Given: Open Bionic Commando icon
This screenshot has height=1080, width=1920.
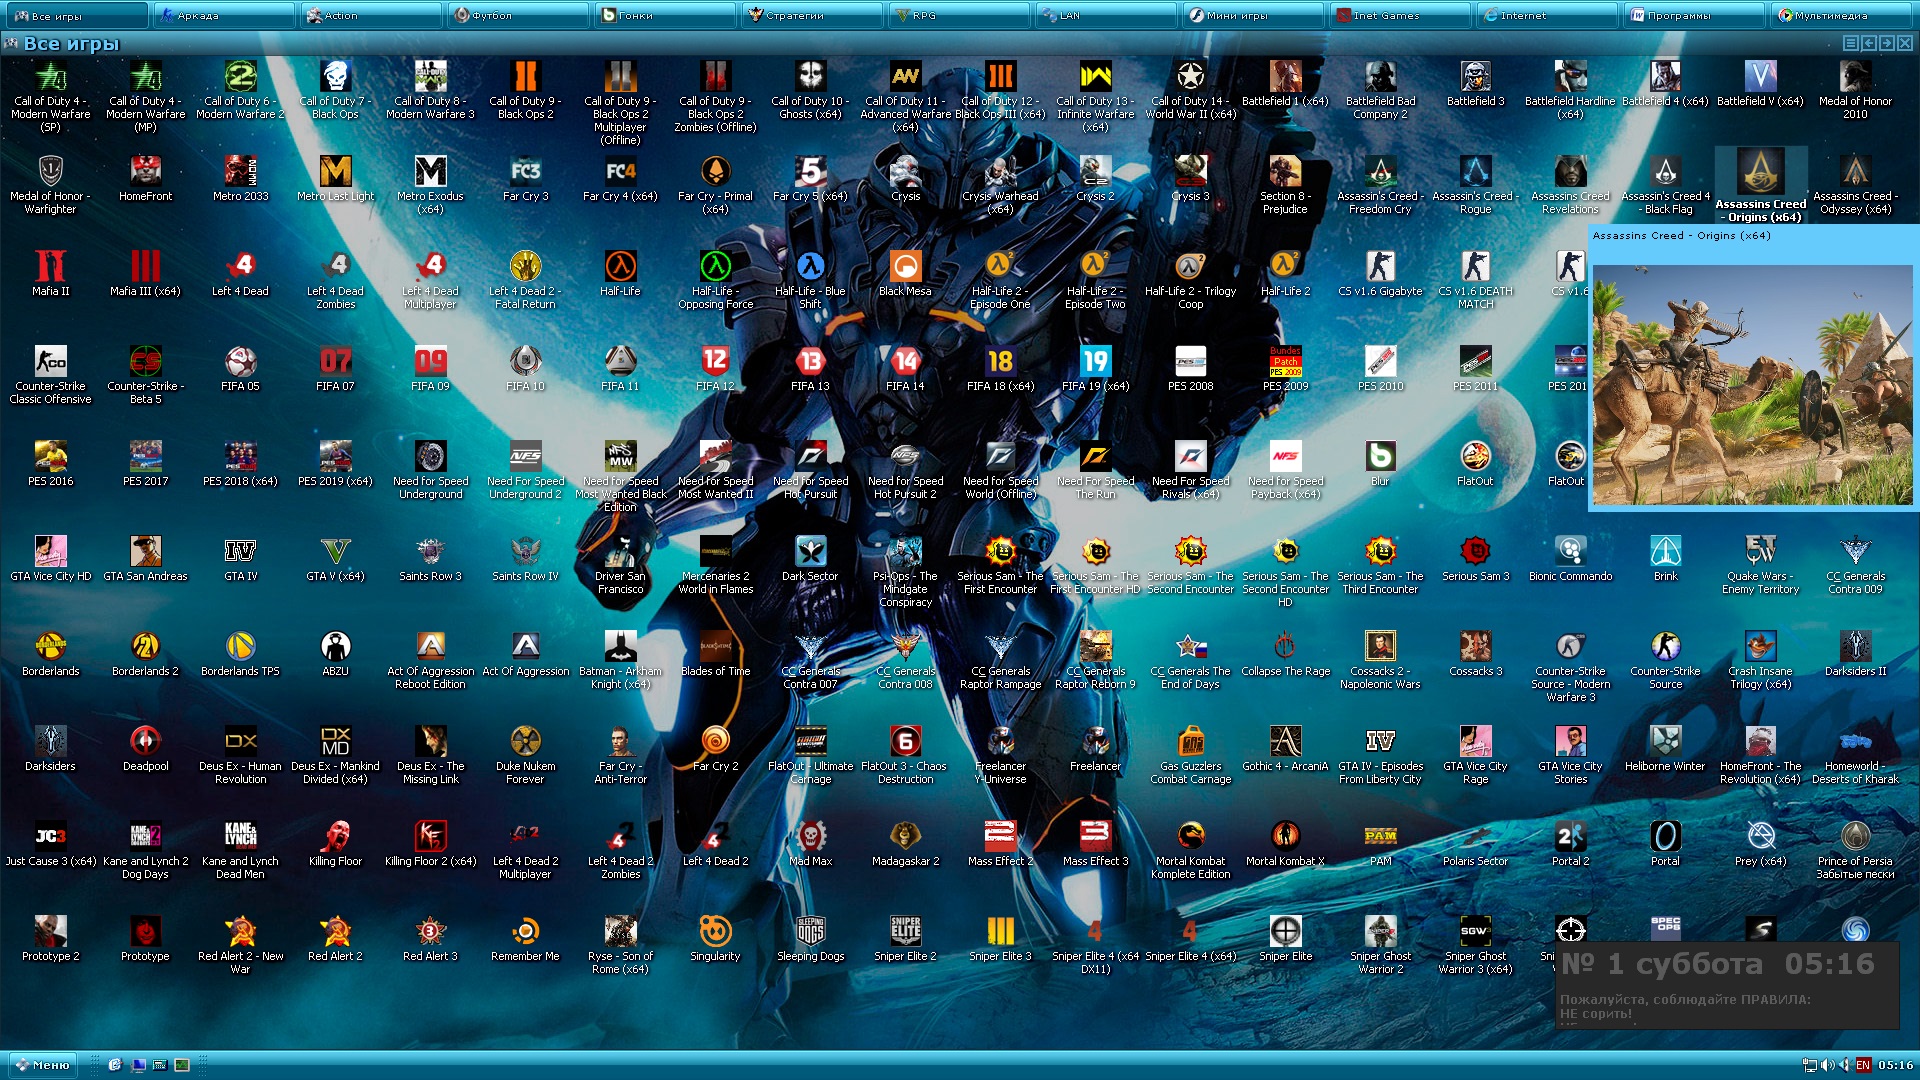Looking at the screenshot, I should pos(1570,559).
